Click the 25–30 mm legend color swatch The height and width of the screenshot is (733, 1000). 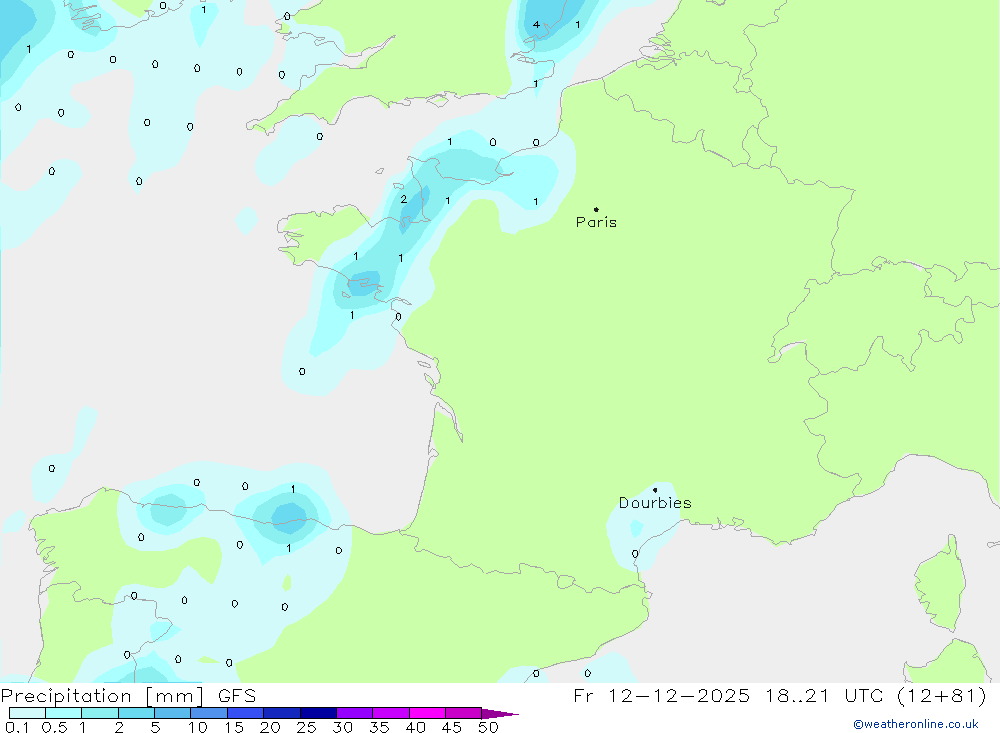point(318,713)
